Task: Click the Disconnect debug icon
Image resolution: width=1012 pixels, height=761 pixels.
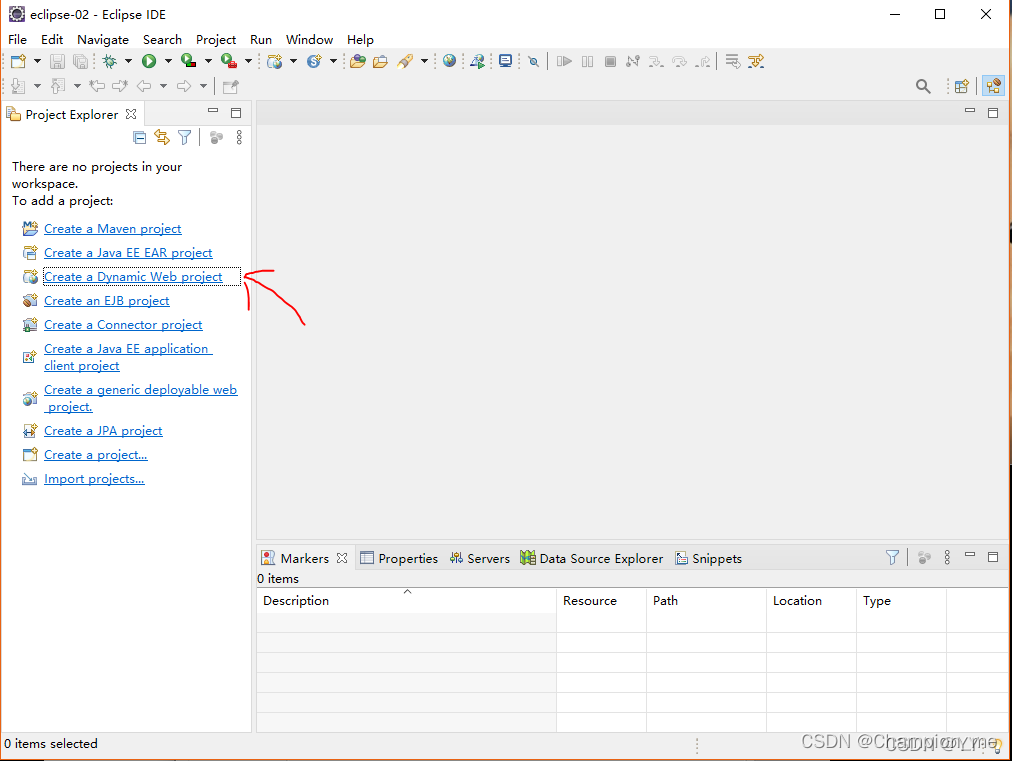Action: [633, 61]
